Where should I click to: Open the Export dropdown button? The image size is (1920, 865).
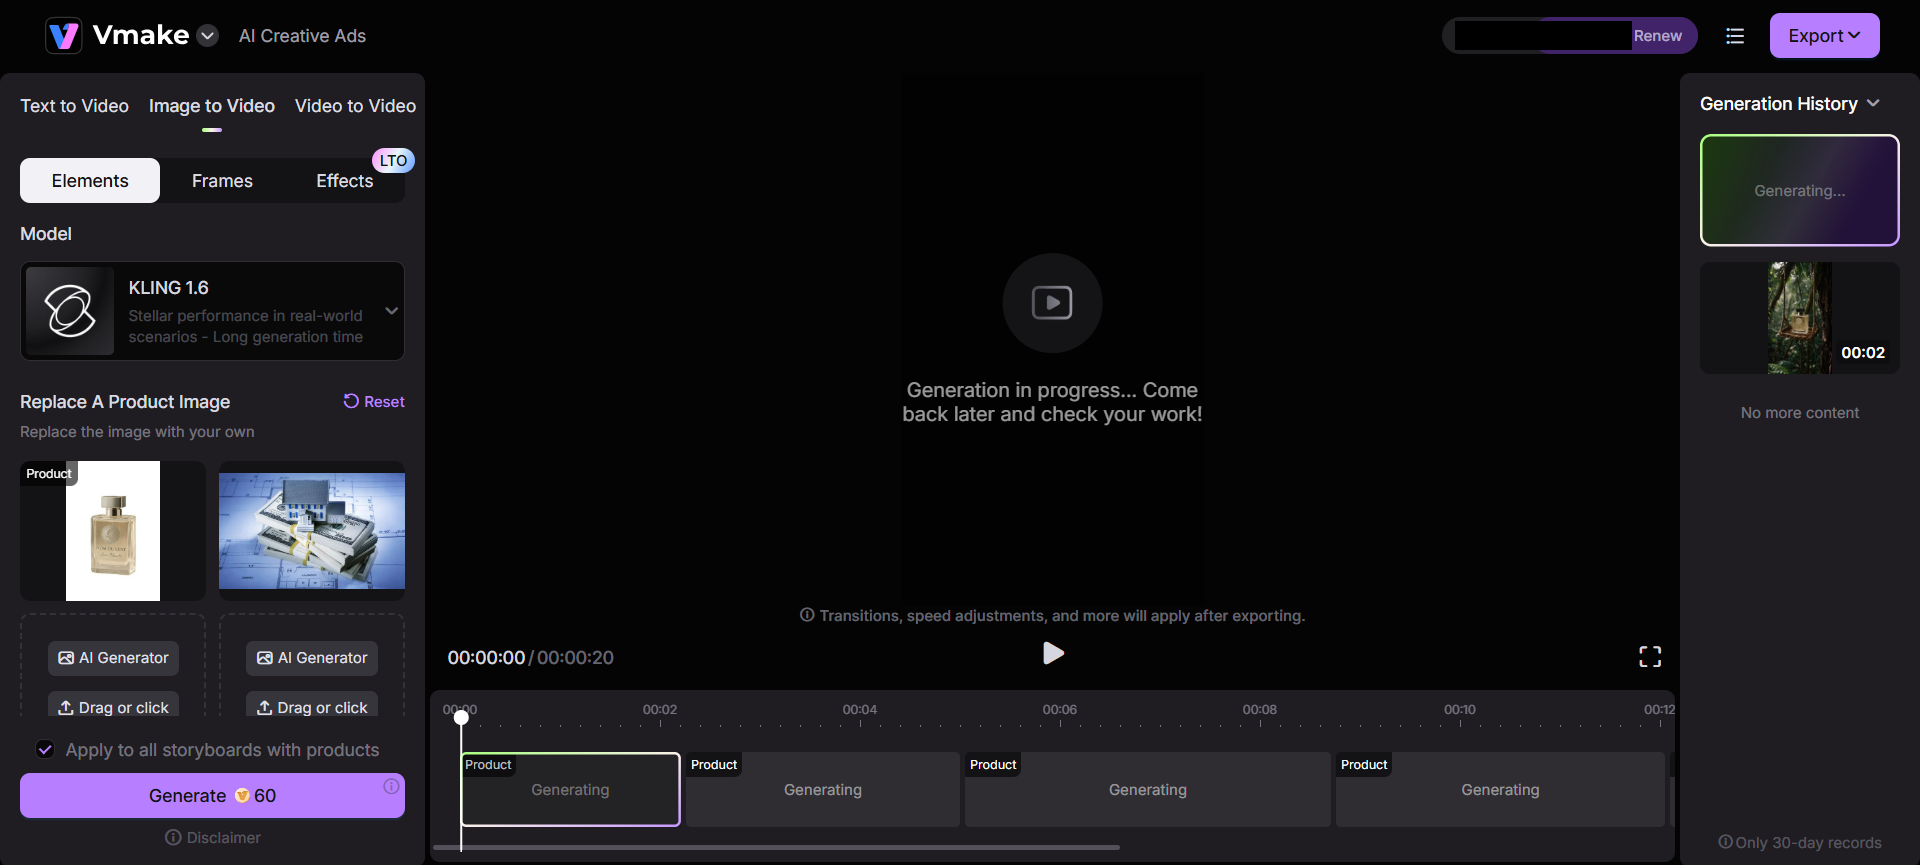[x=1824, y=36]
